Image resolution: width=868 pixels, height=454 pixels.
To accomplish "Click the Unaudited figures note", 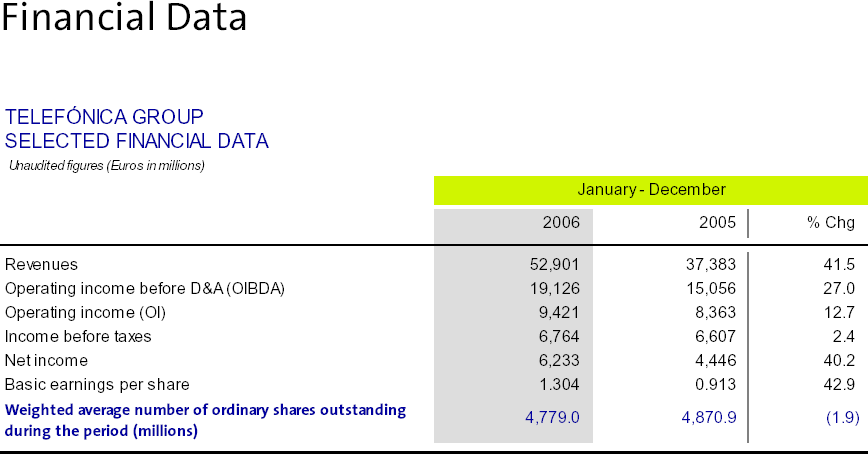I will pyautogui.click(x=107, y=165).
